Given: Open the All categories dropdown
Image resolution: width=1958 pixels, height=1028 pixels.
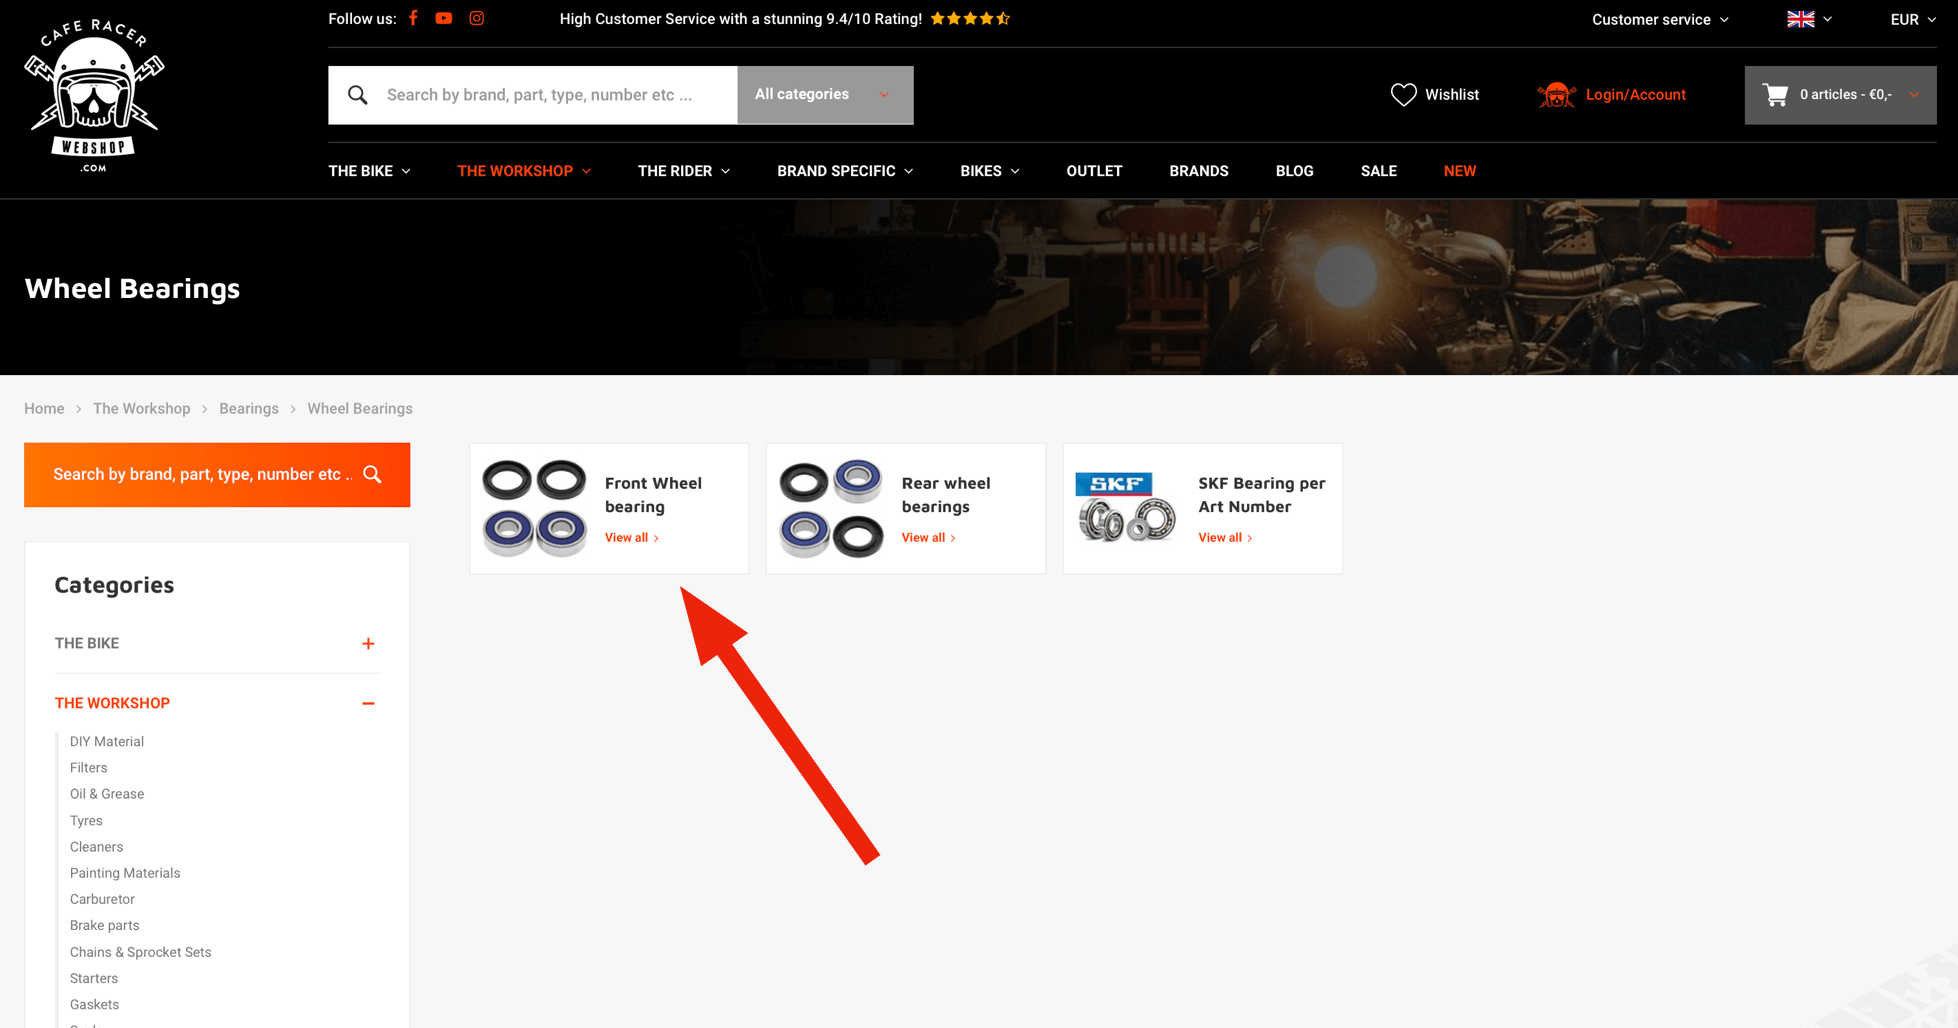Looking at the screenshot, I should tap(824, 94).
